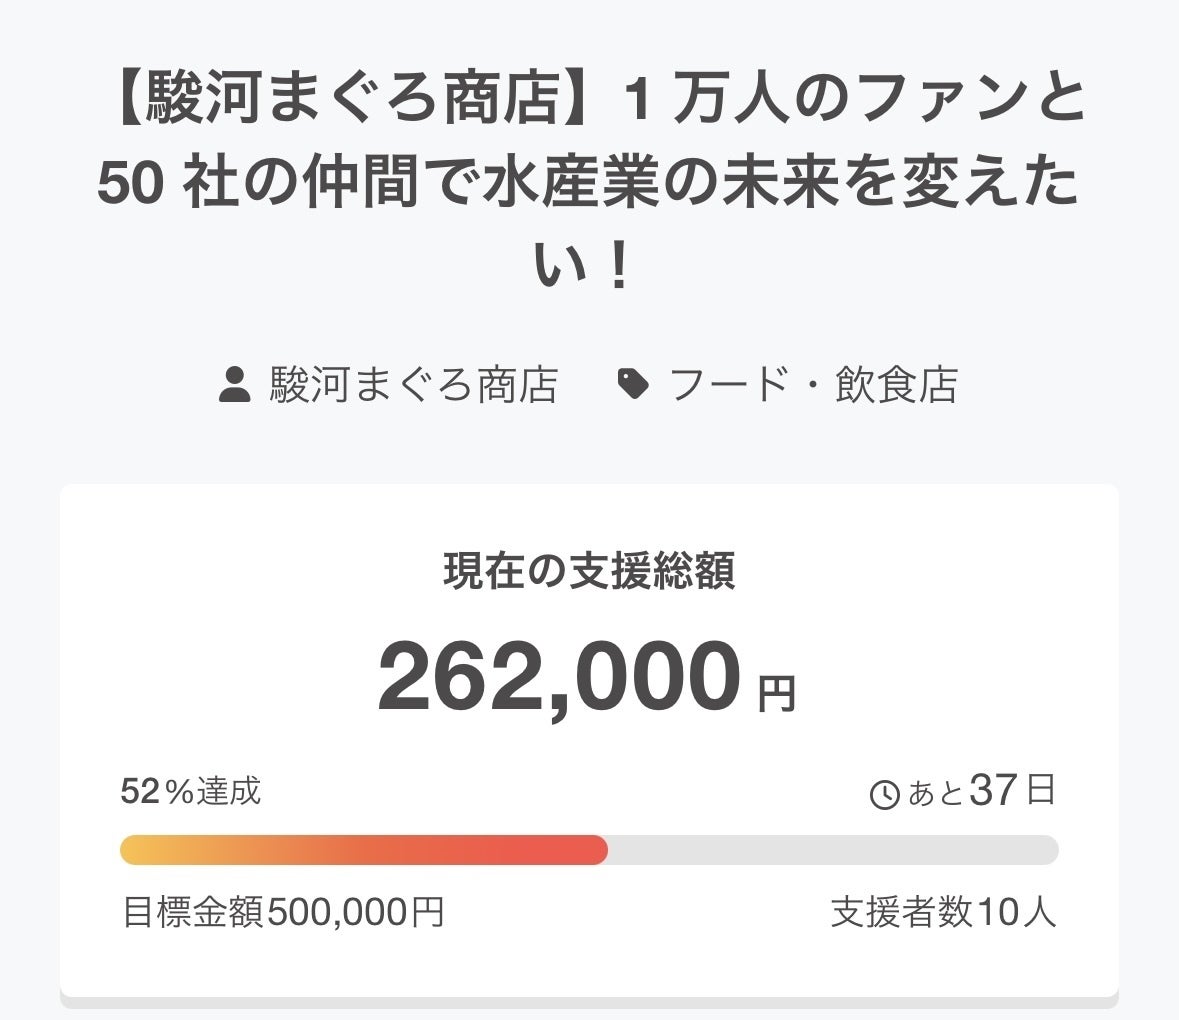Screen dimensions: 1179x1020
Task: Click the 10人 supporter count
Action: 1017,912
